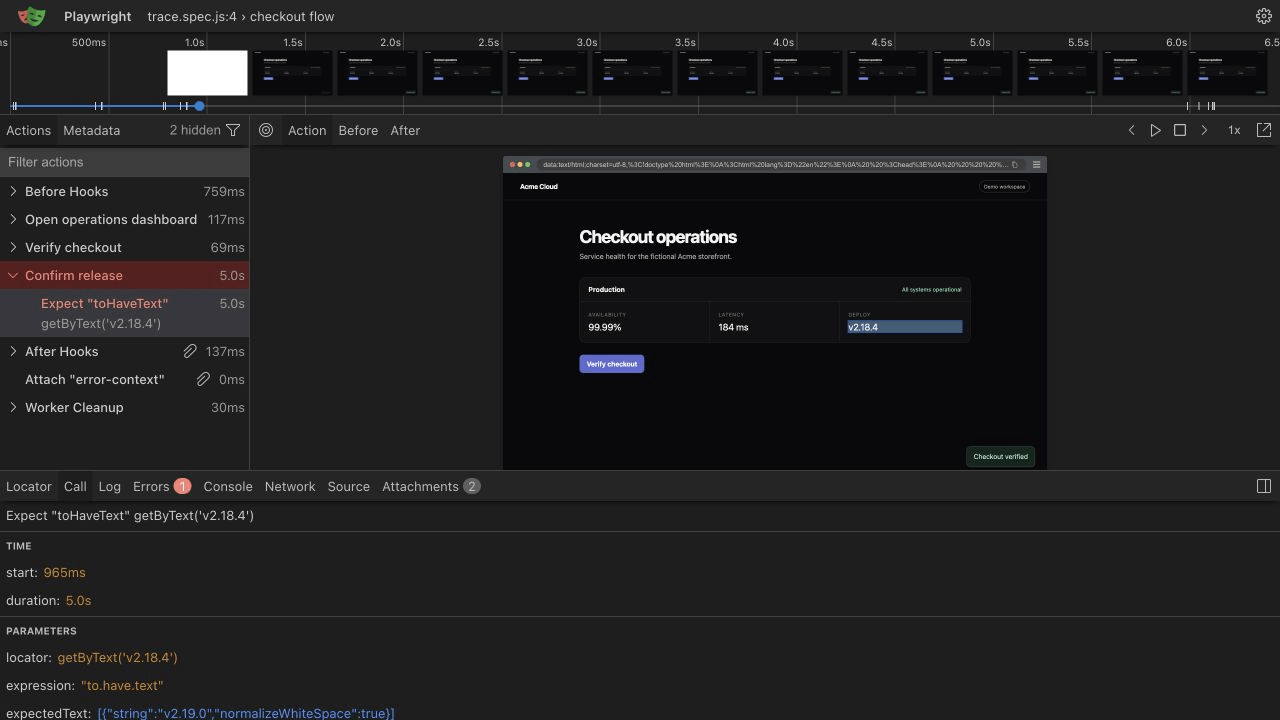Screen dimensions: 1280x720
Task: Focus the Filter actions input field
Action: coord(124,162)
